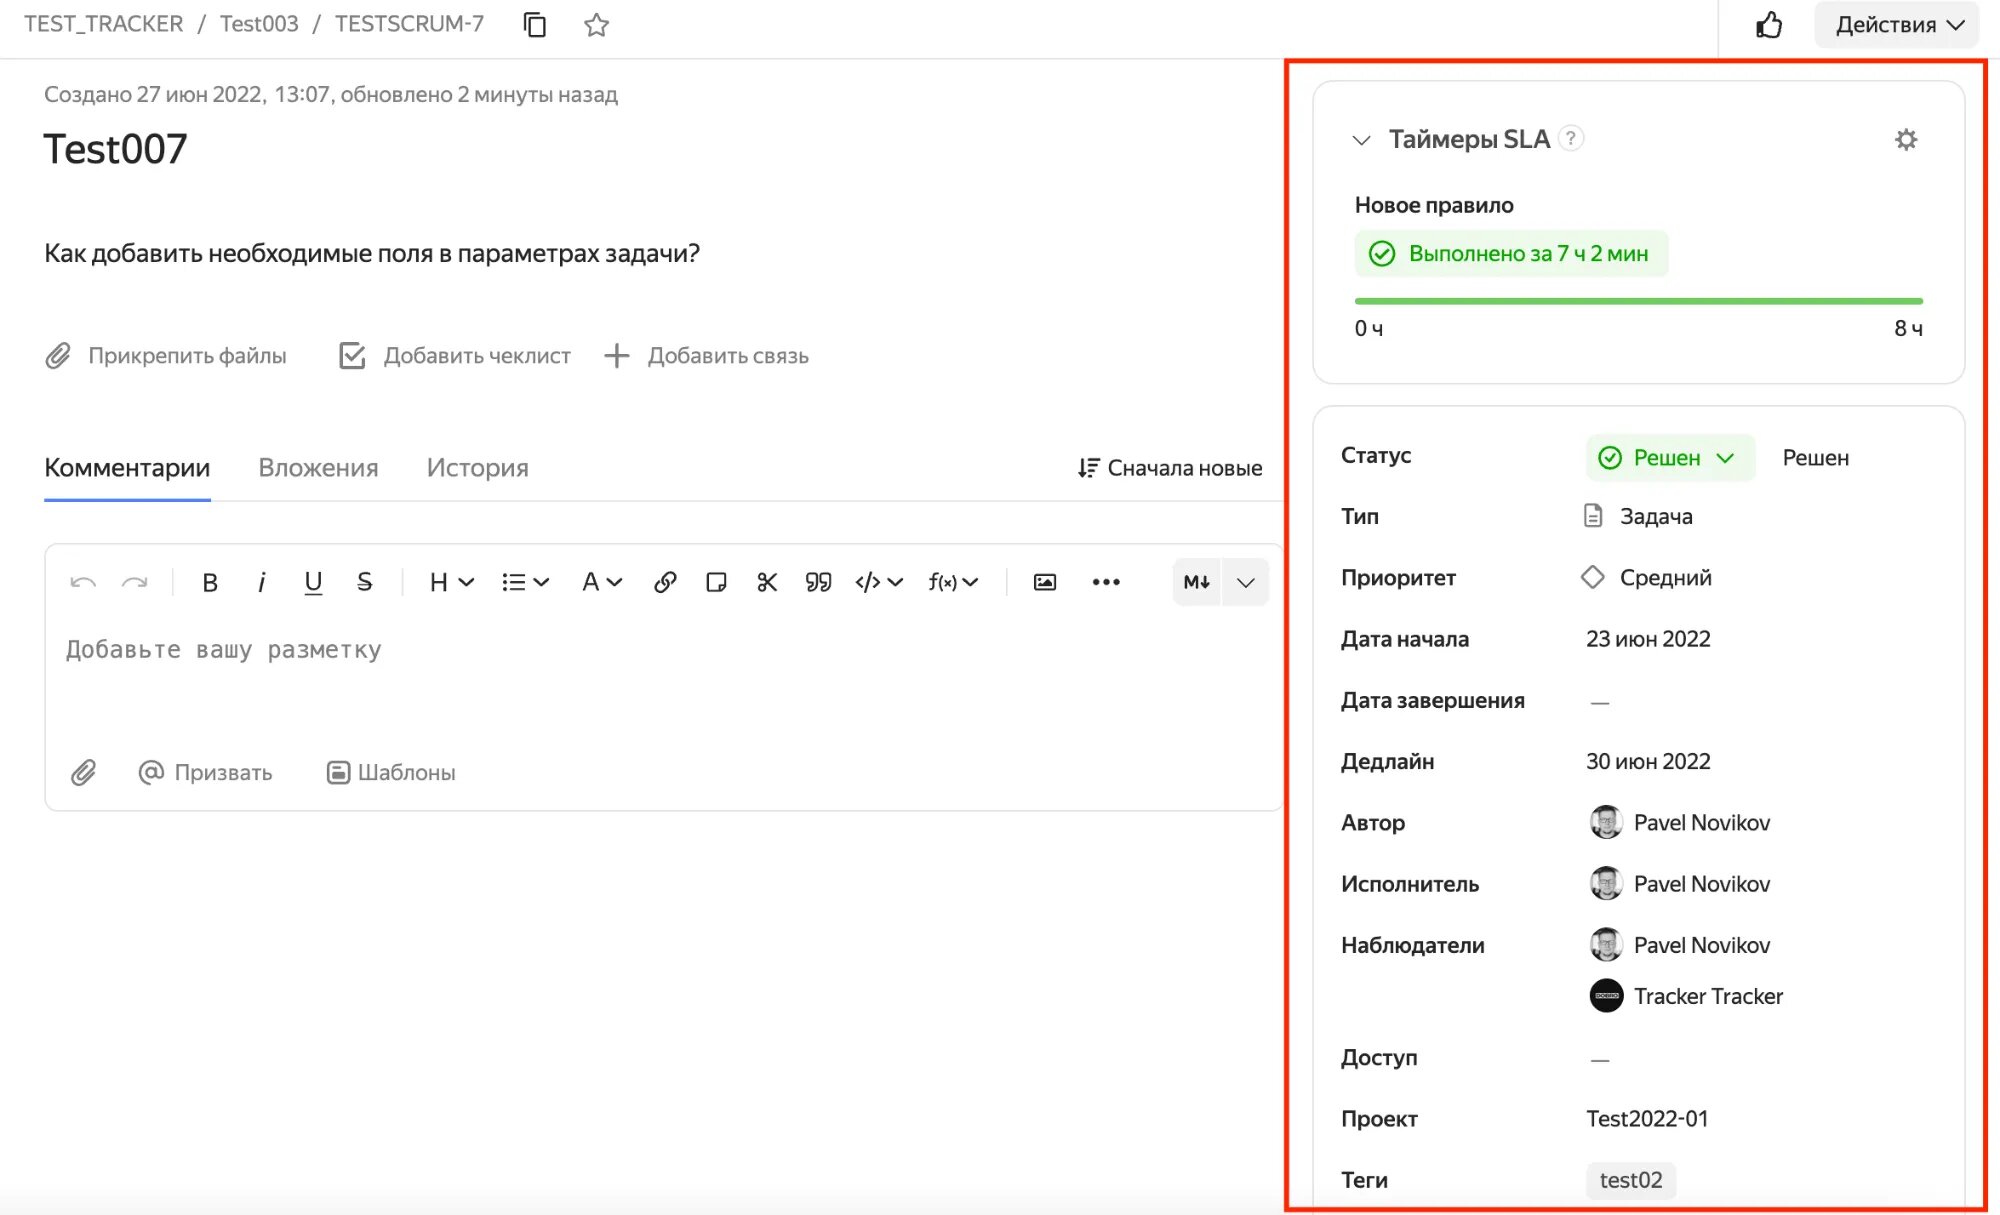Open the Действия dropdown menu

[1898, 25]
